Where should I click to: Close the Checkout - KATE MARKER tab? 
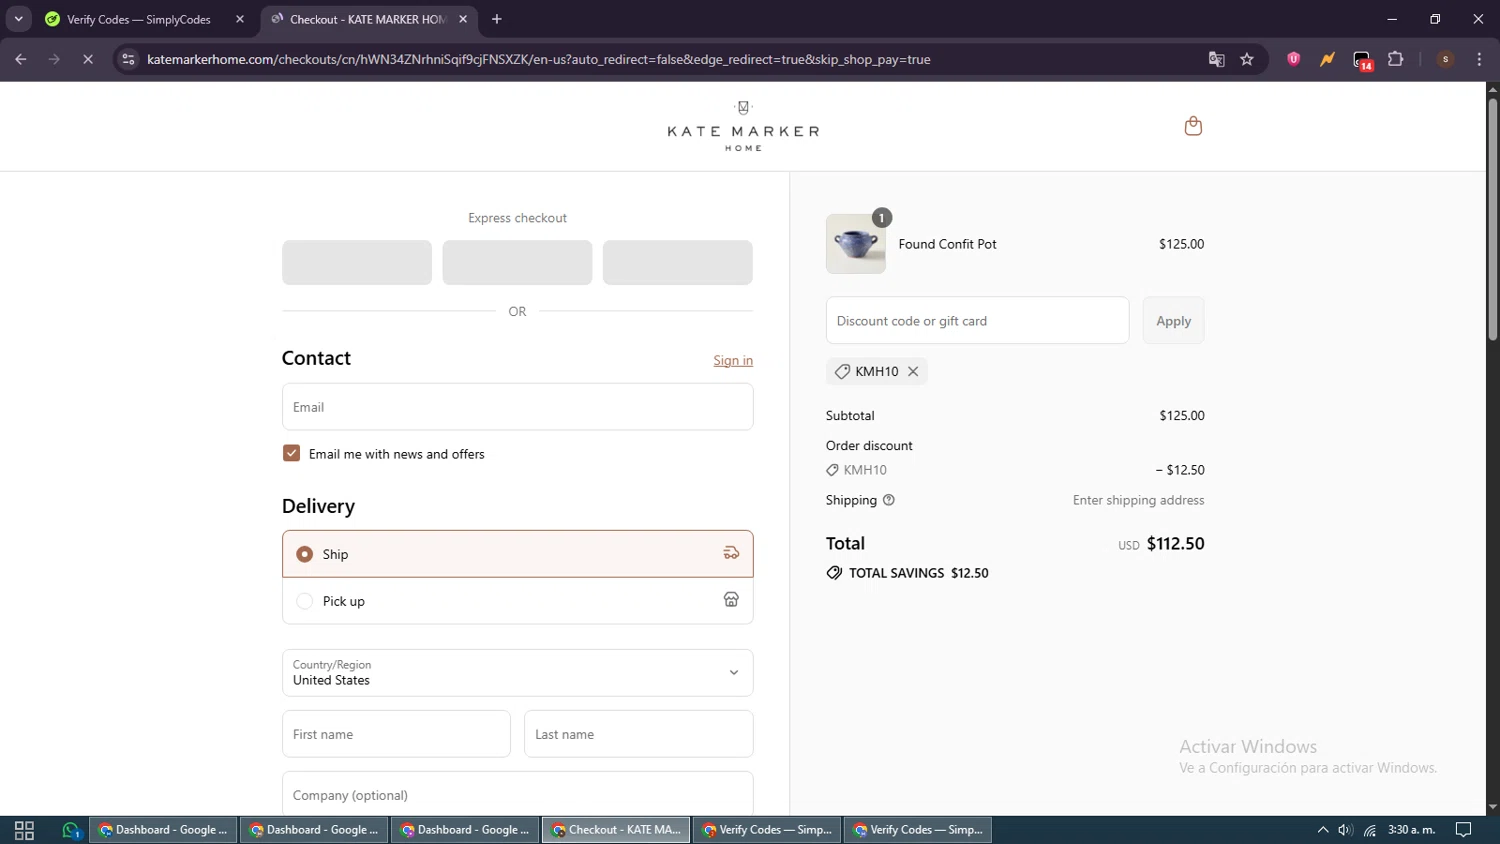(x=463, y=19)
